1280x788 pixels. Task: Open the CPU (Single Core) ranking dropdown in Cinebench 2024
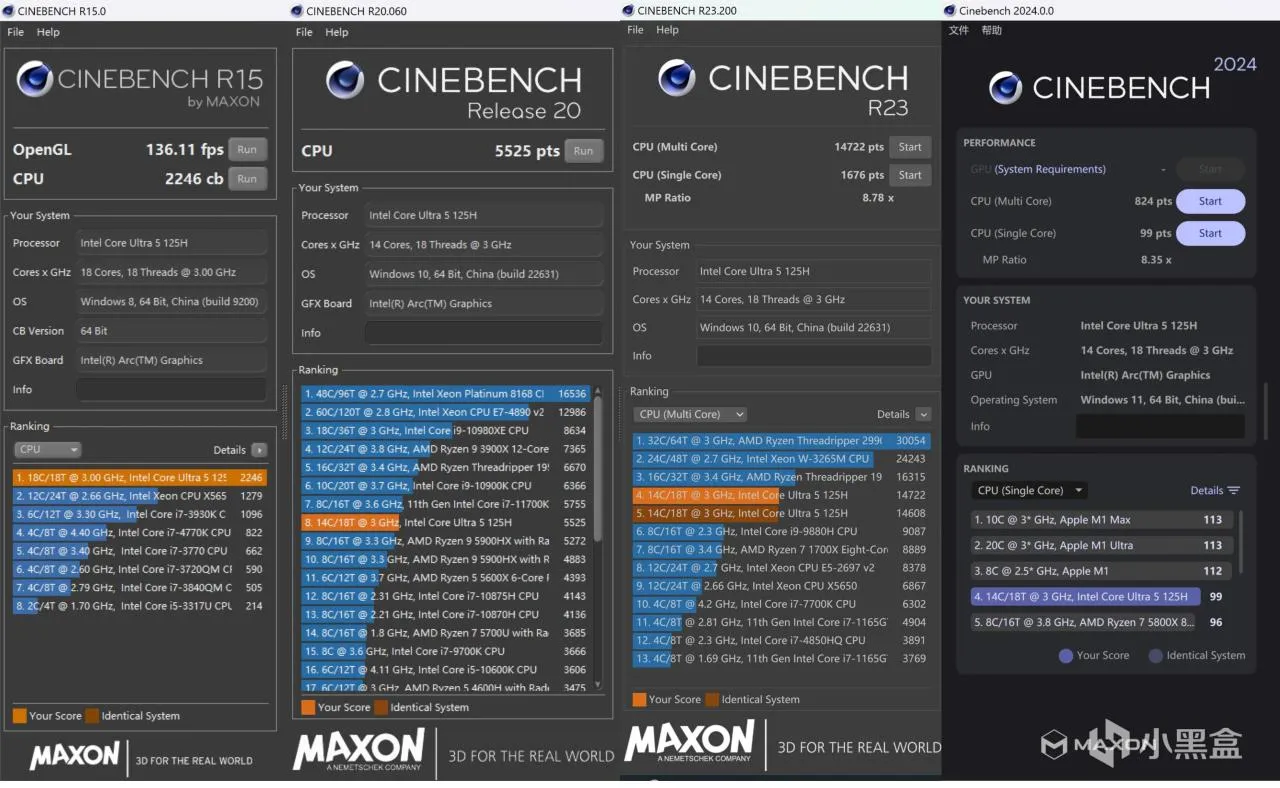[1029, 491]
